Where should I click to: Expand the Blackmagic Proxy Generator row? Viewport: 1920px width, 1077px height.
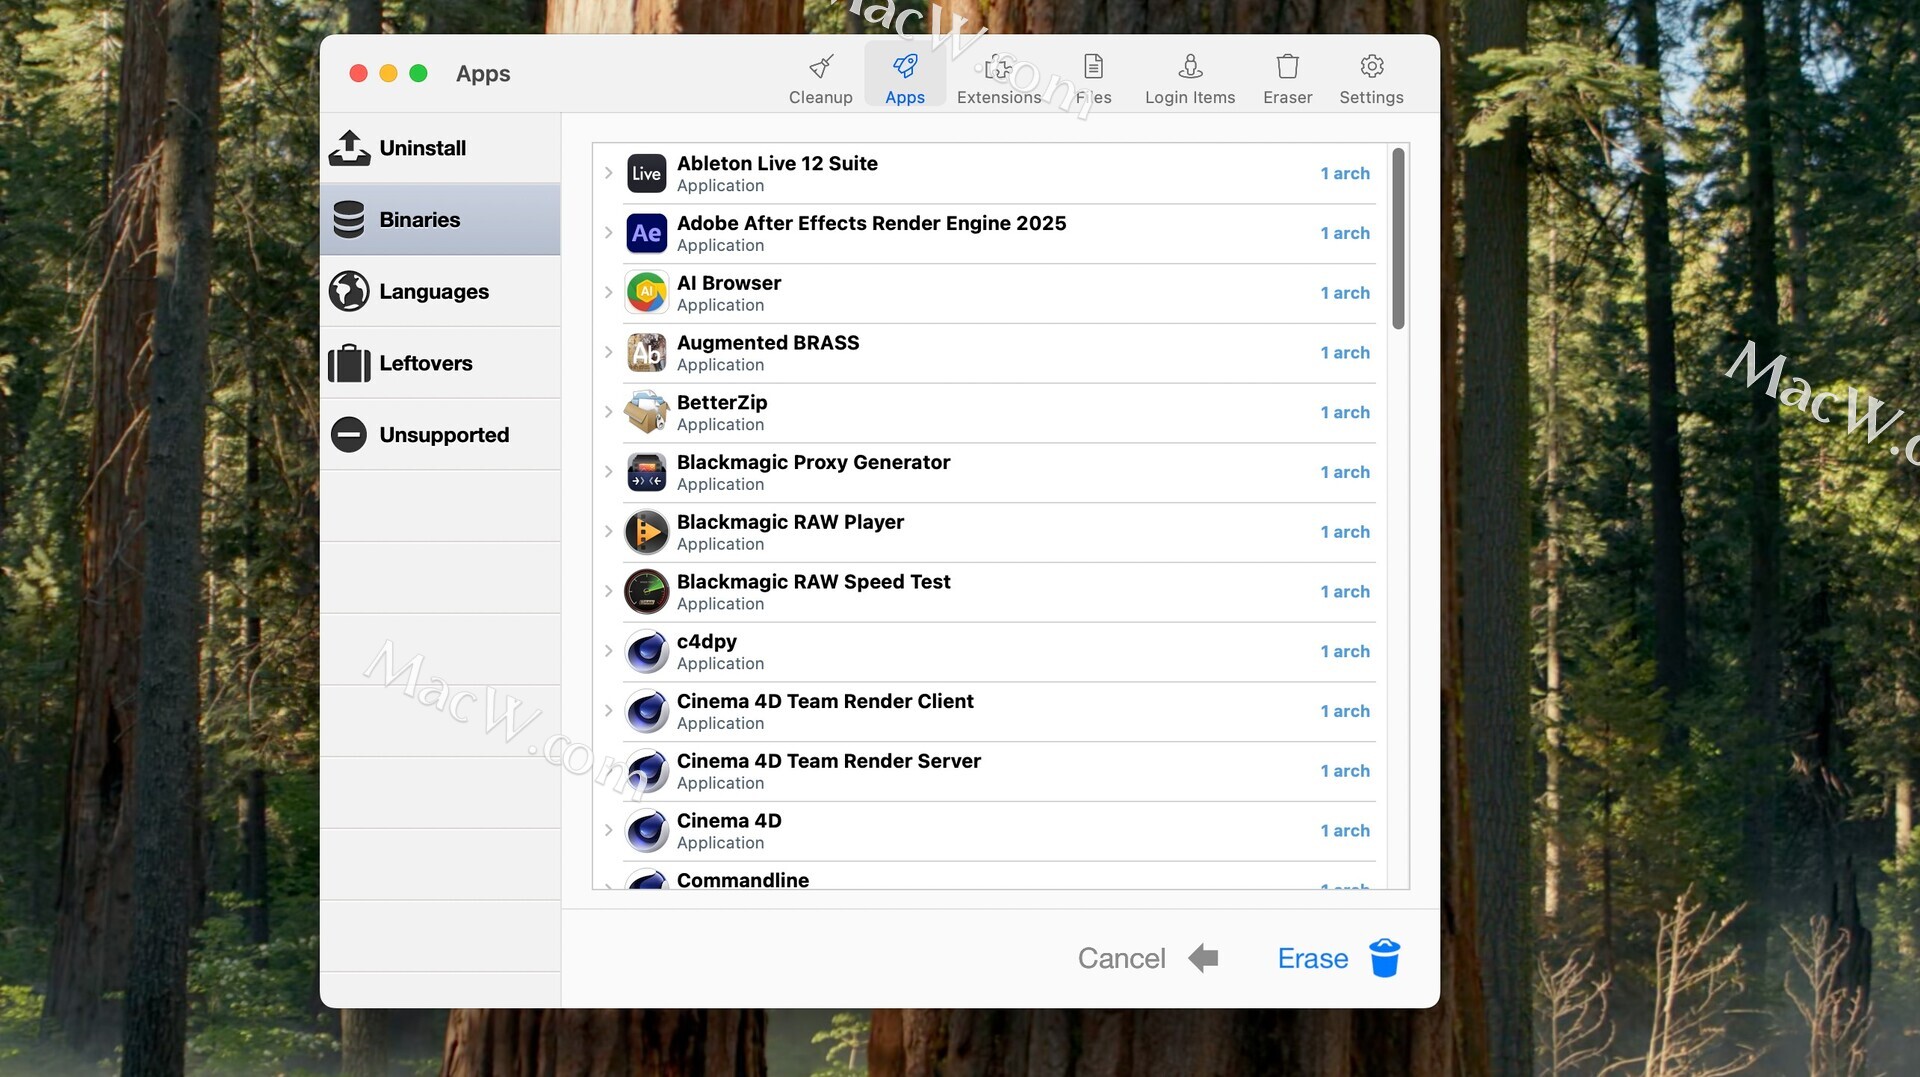click(608, 471)
